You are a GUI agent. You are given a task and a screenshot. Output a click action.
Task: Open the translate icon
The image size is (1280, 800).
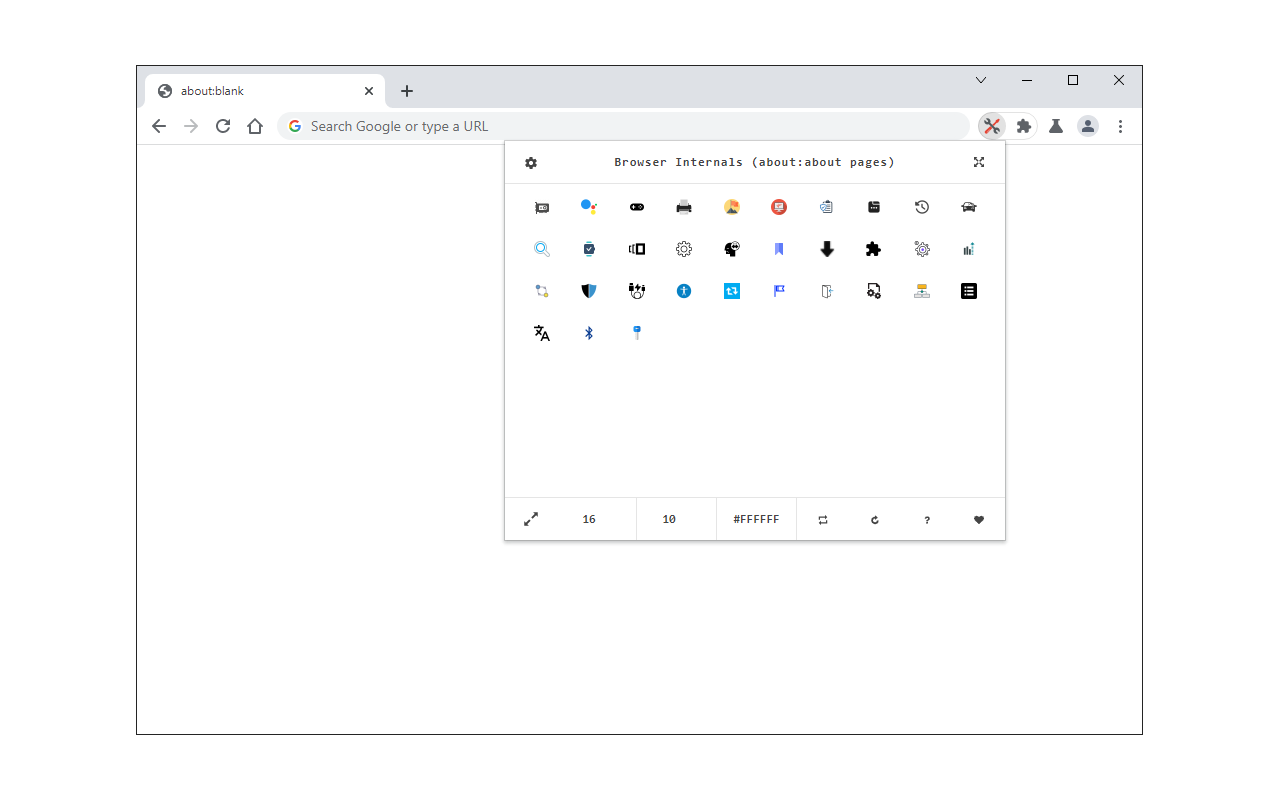point(541,333)
